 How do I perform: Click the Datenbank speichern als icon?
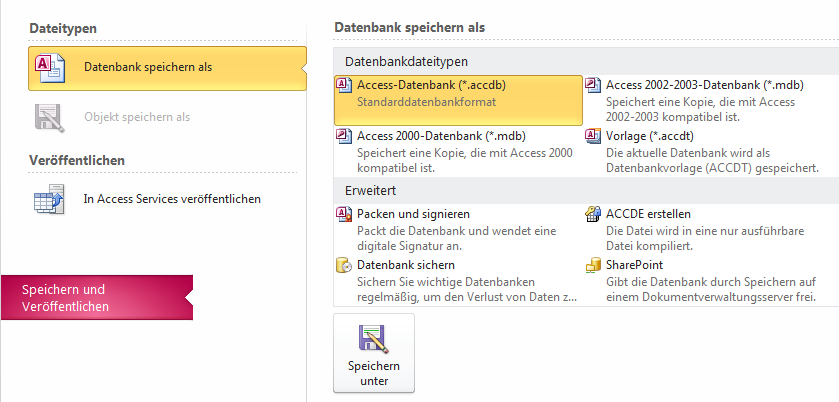click(49, 68)
